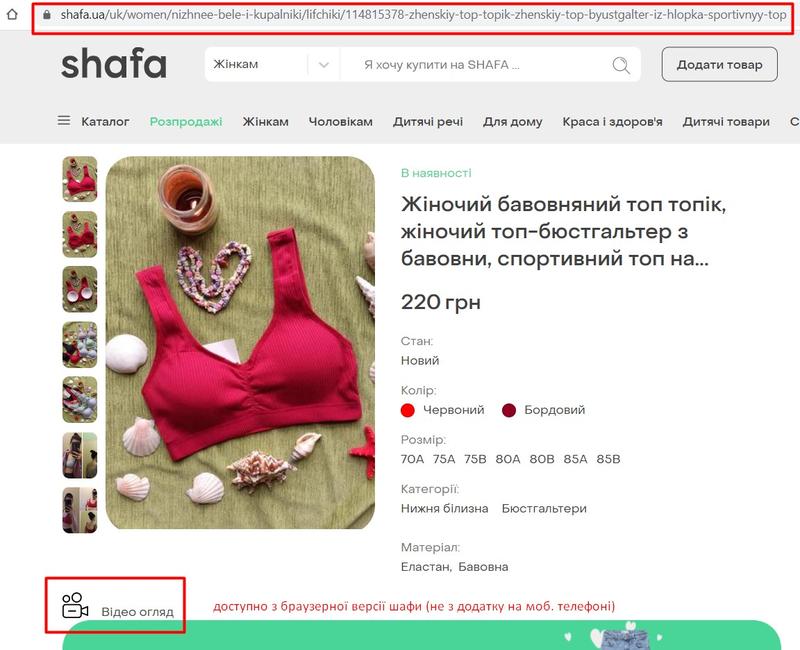Screen dimensions: 800x650
Task: Open the Нижня білизна category link
Action: (444, 508)
